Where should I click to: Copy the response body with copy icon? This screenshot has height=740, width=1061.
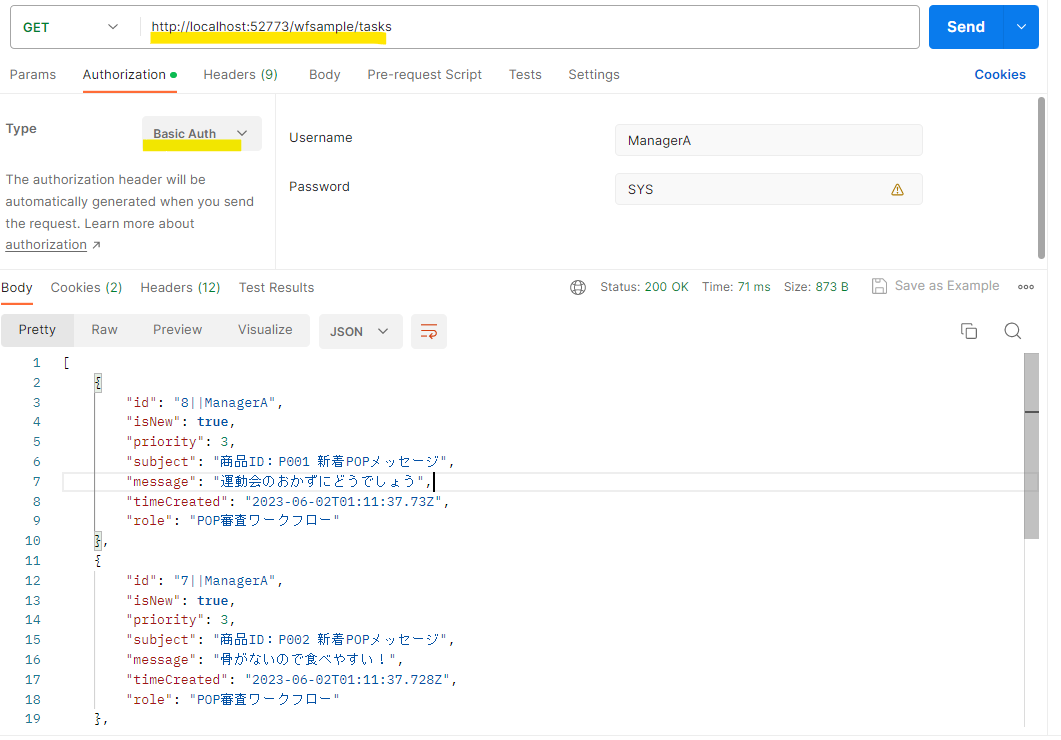tap(969, 331)
